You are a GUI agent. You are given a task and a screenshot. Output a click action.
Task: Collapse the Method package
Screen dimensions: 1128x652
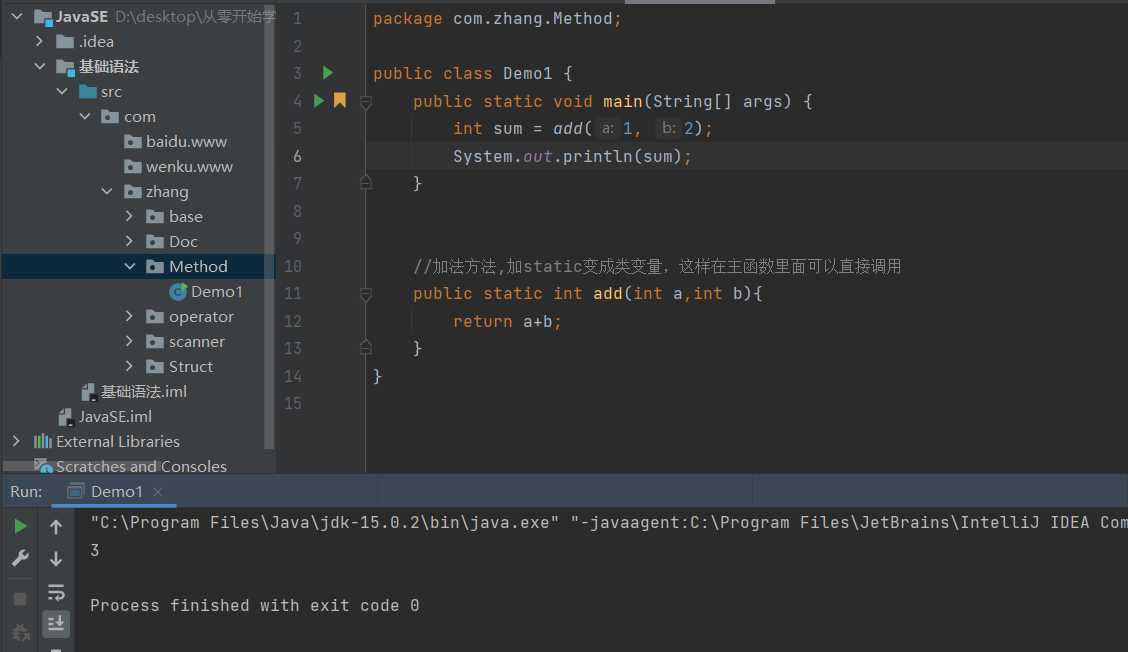(x=129, y=266)
